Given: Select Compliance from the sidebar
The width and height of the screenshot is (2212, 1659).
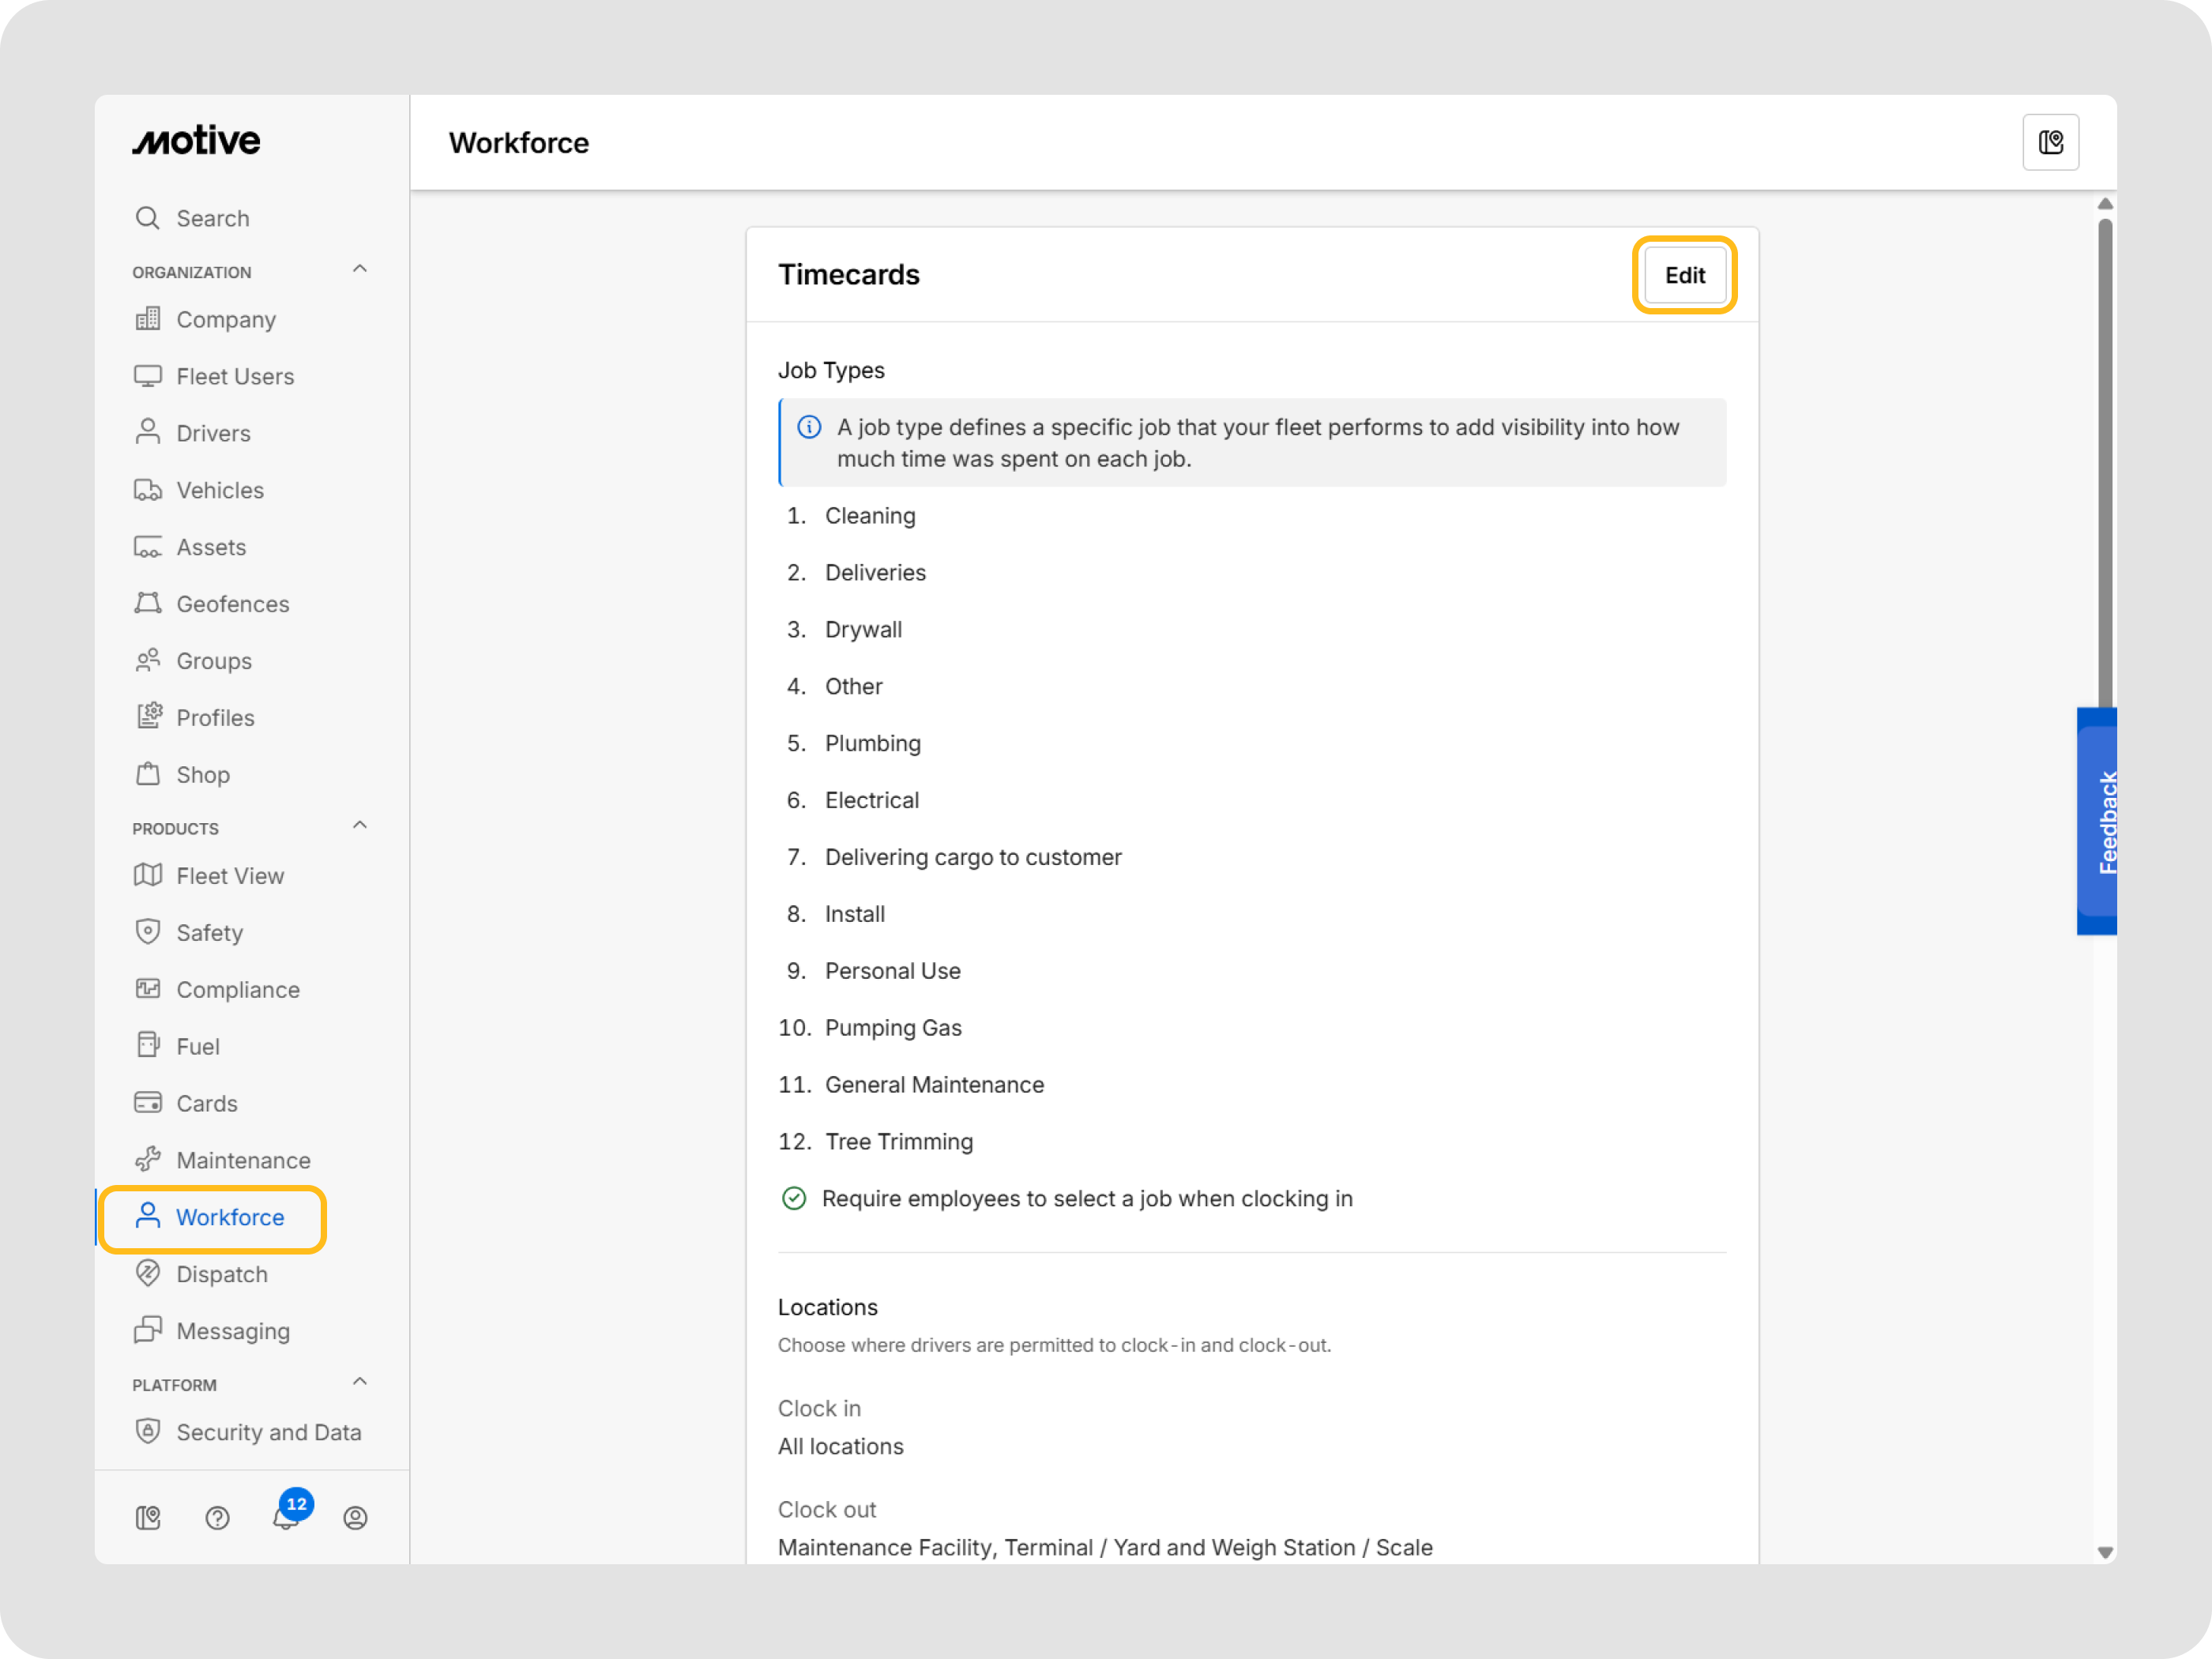Looking at the screenshot, I should coord(238,989).
